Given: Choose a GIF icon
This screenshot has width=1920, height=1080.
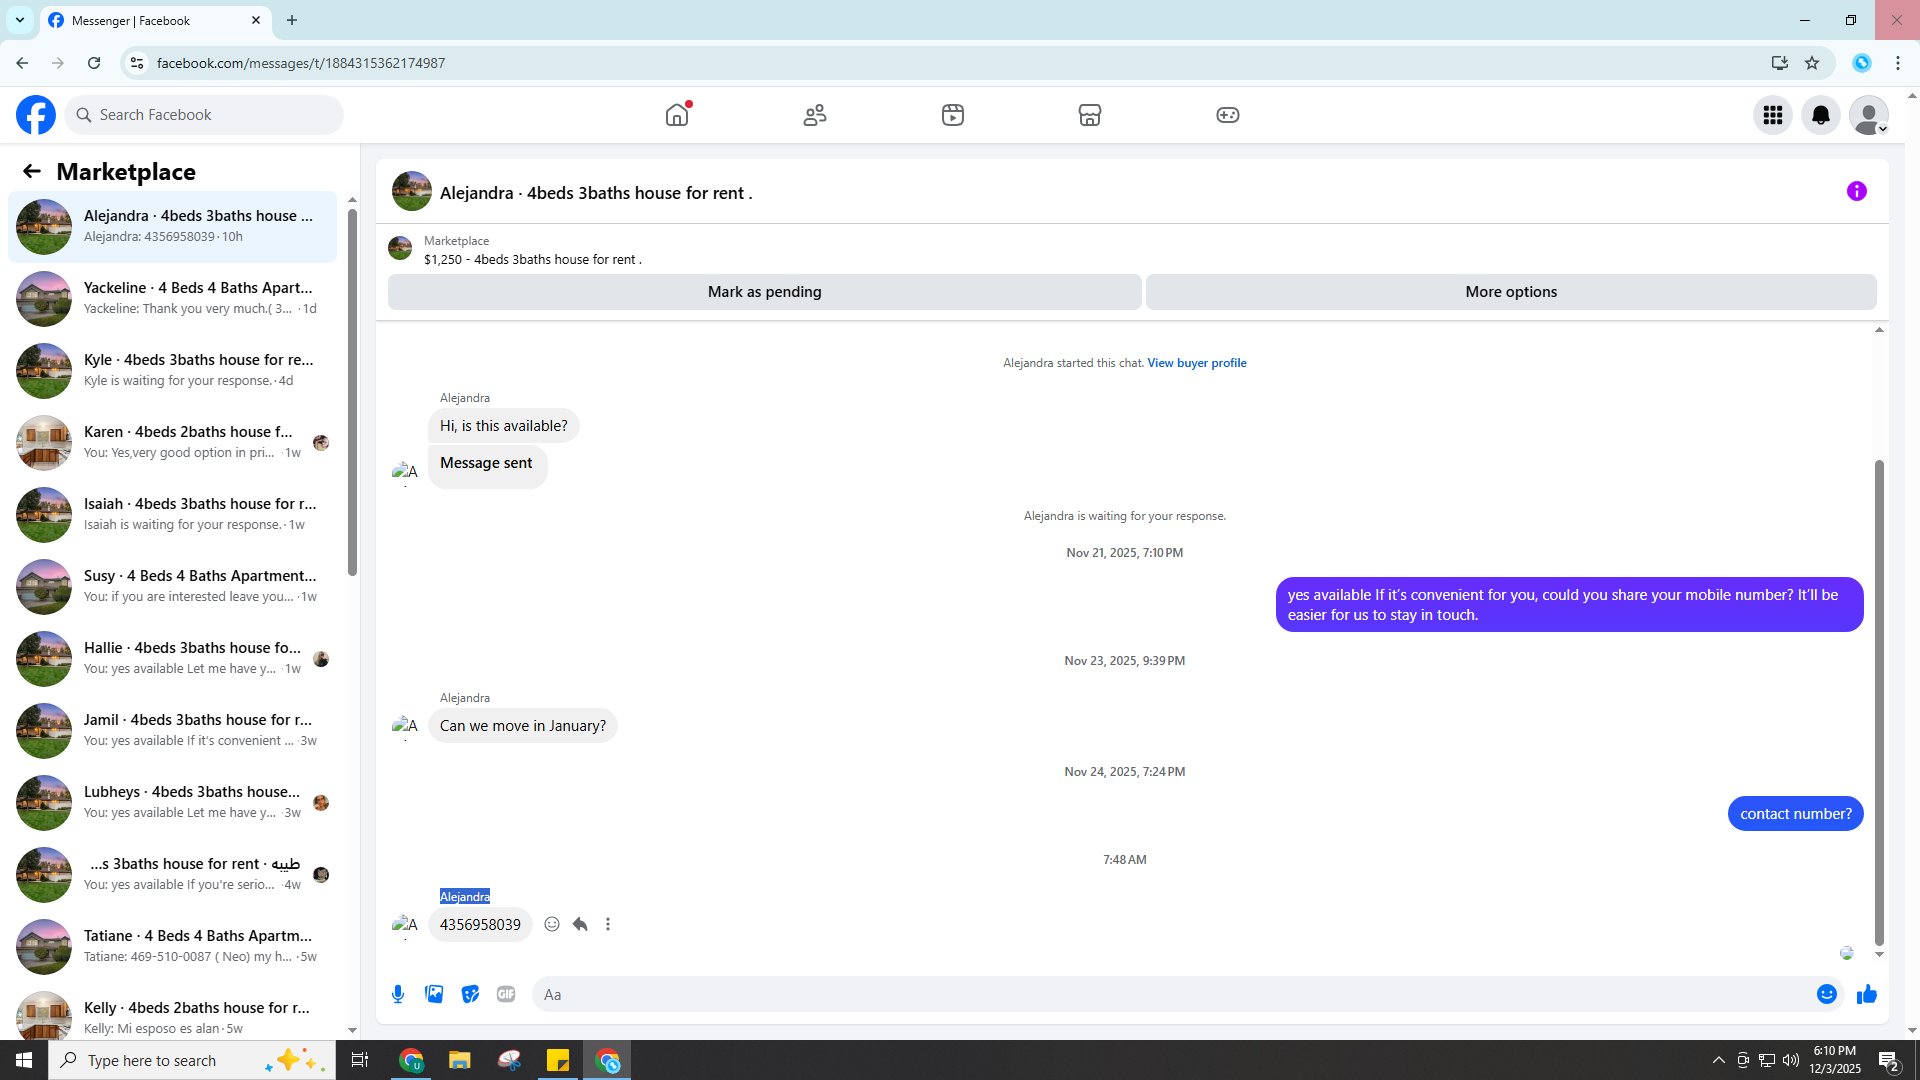Looking at the screenshot, I should (x=506, y=994).
